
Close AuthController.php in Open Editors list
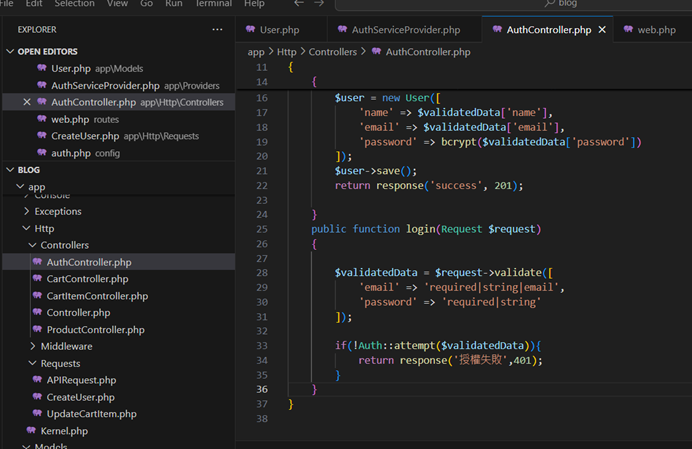pos(27,102)
